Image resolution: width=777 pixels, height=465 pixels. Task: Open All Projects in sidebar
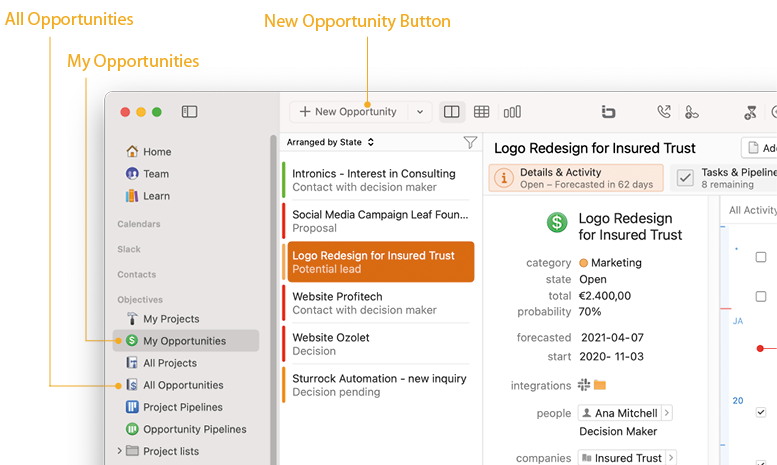161,363
